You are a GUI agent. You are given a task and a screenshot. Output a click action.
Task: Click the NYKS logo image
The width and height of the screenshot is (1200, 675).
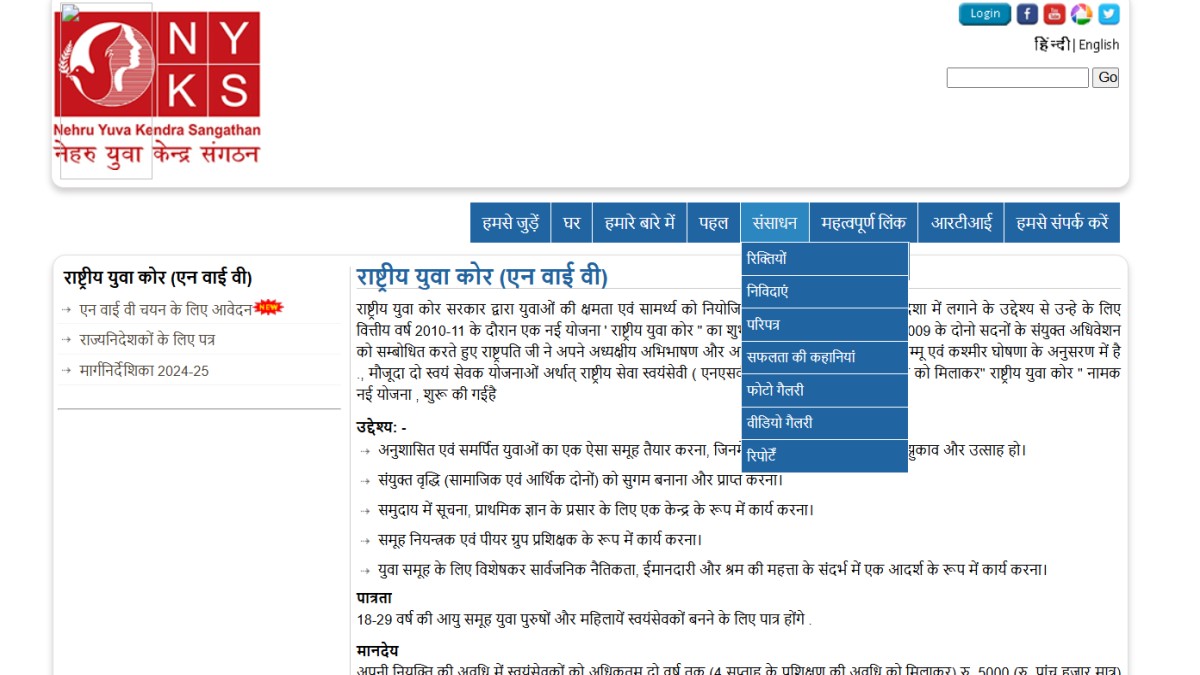tap(157, 90)
